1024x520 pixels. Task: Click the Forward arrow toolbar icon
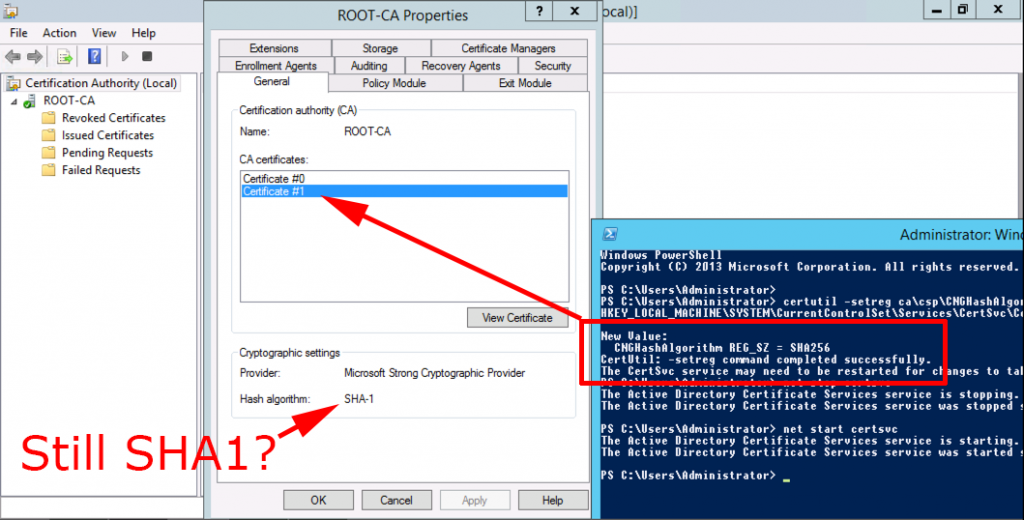pos(35,57)
